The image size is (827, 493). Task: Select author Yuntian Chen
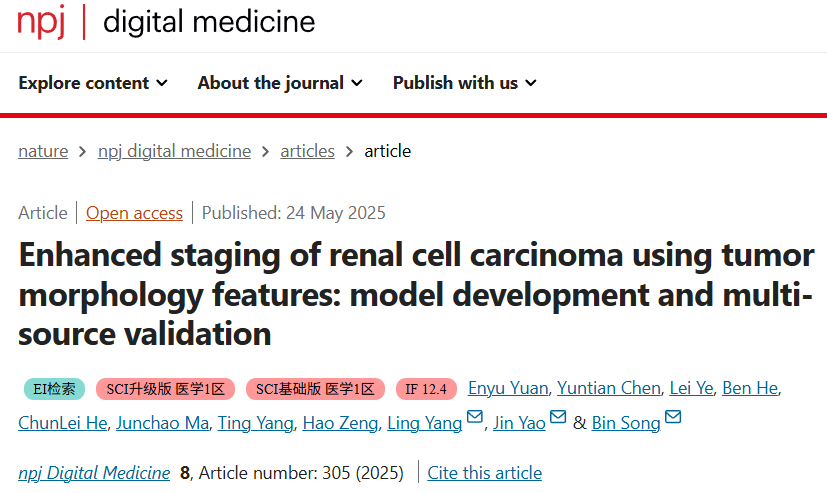(x=609, y=388)
